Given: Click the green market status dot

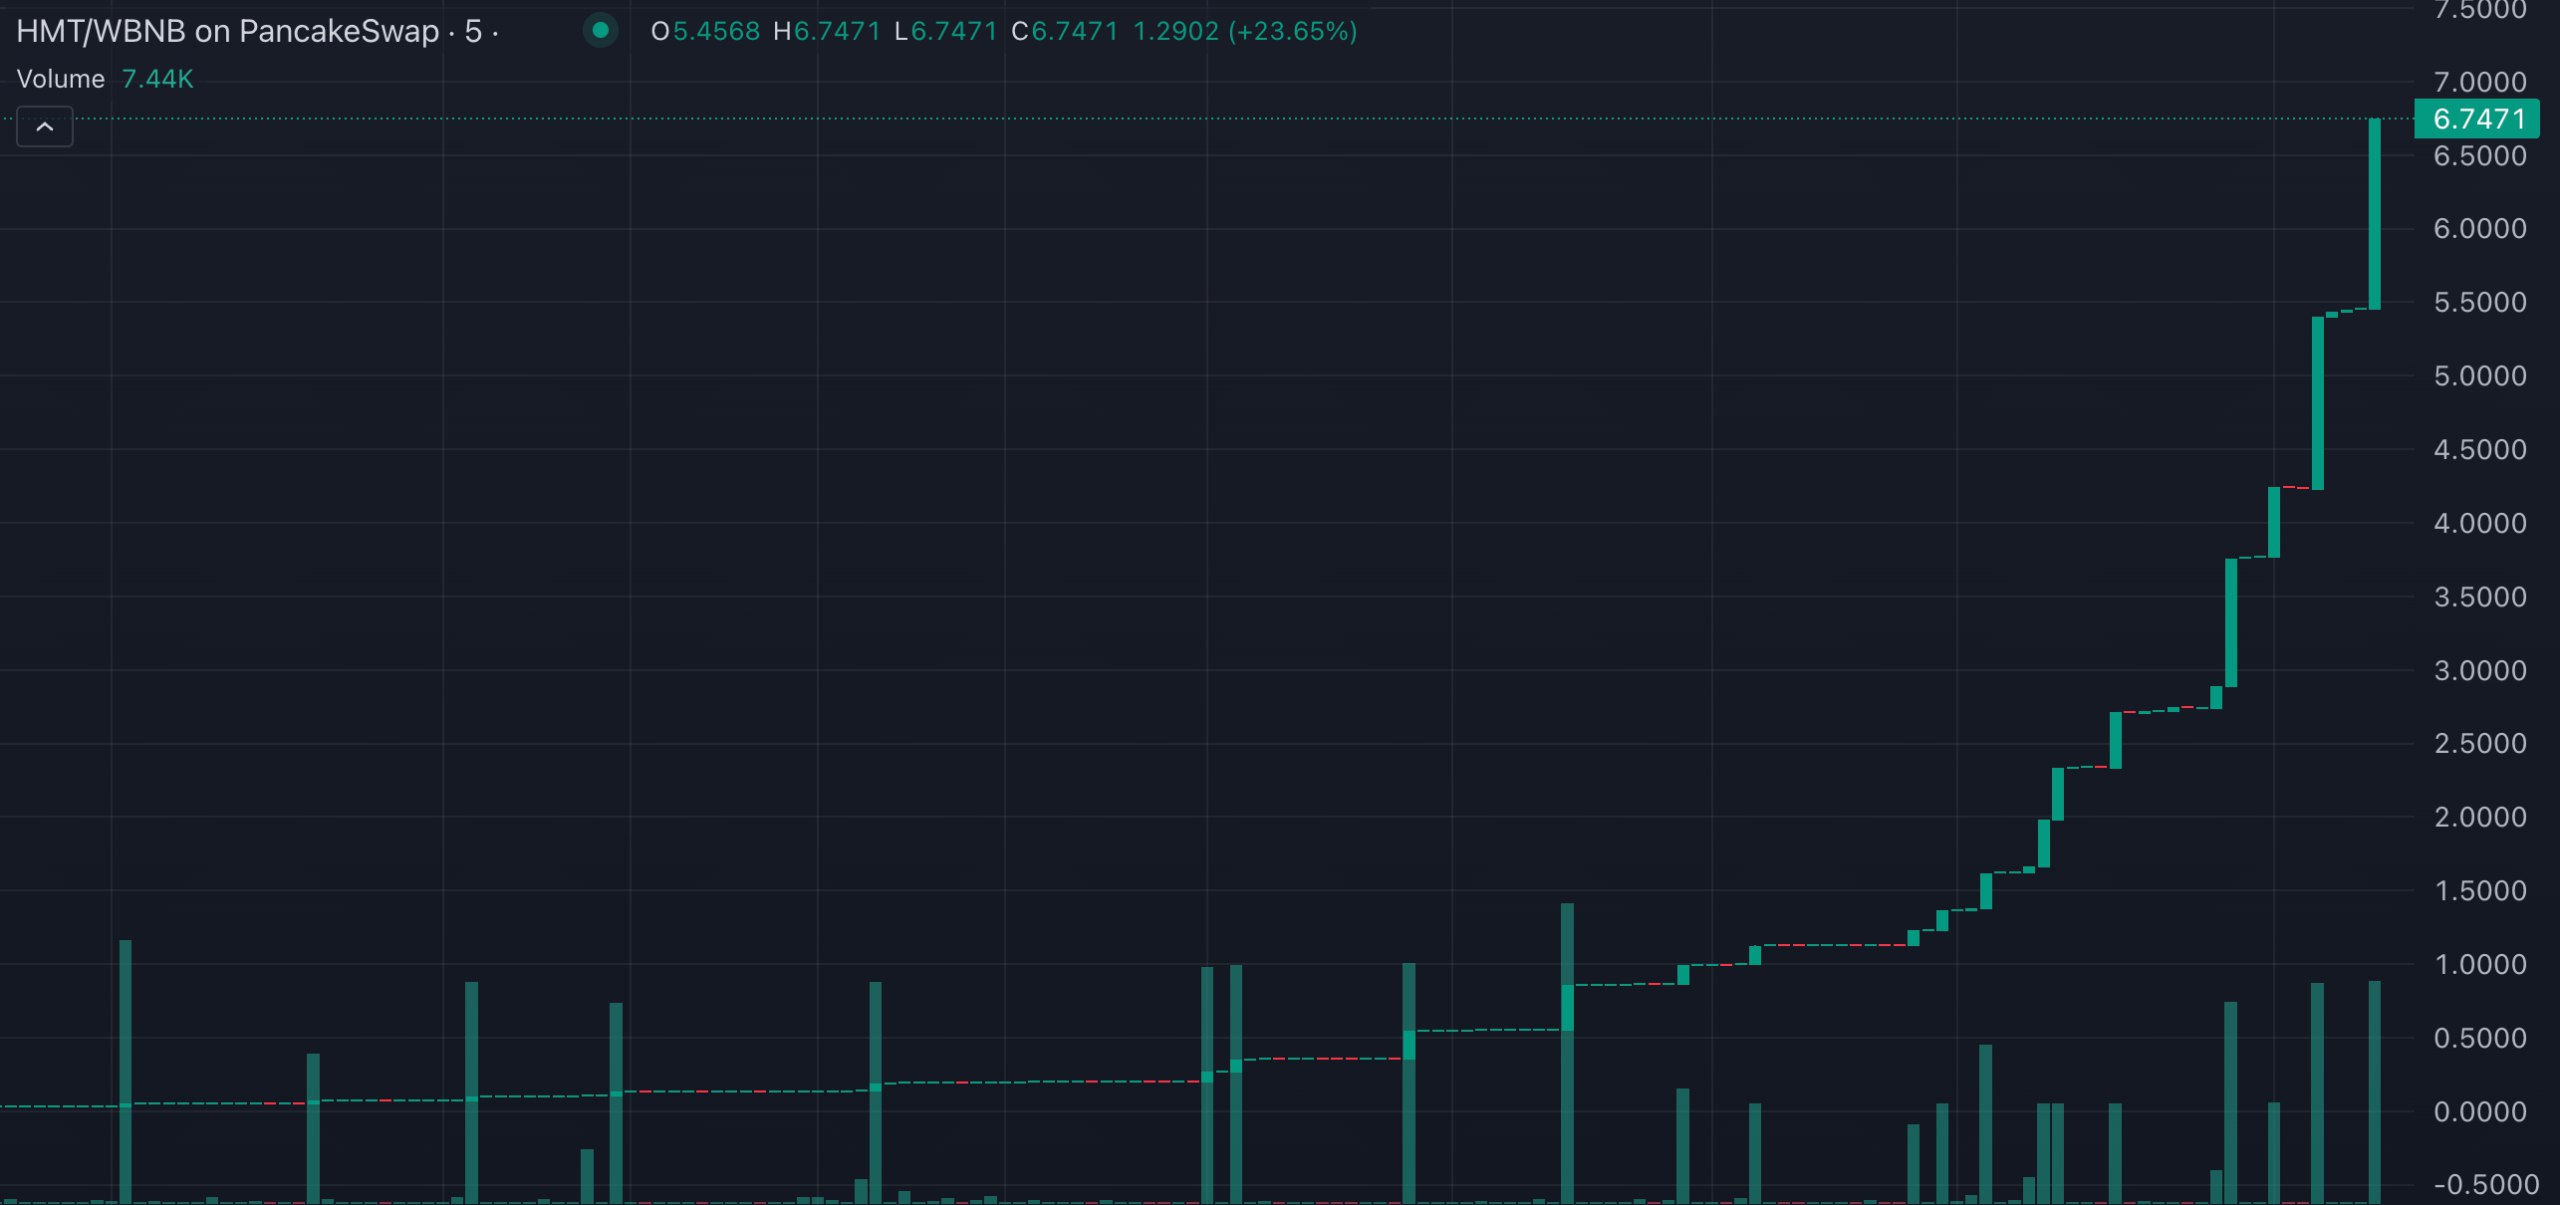Looking at the screenshot, I should pyautogui.click(x=600, y=31).
